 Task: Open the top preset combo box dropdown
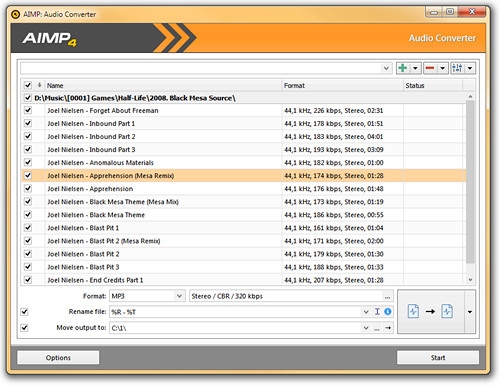[x=386, y=68]
